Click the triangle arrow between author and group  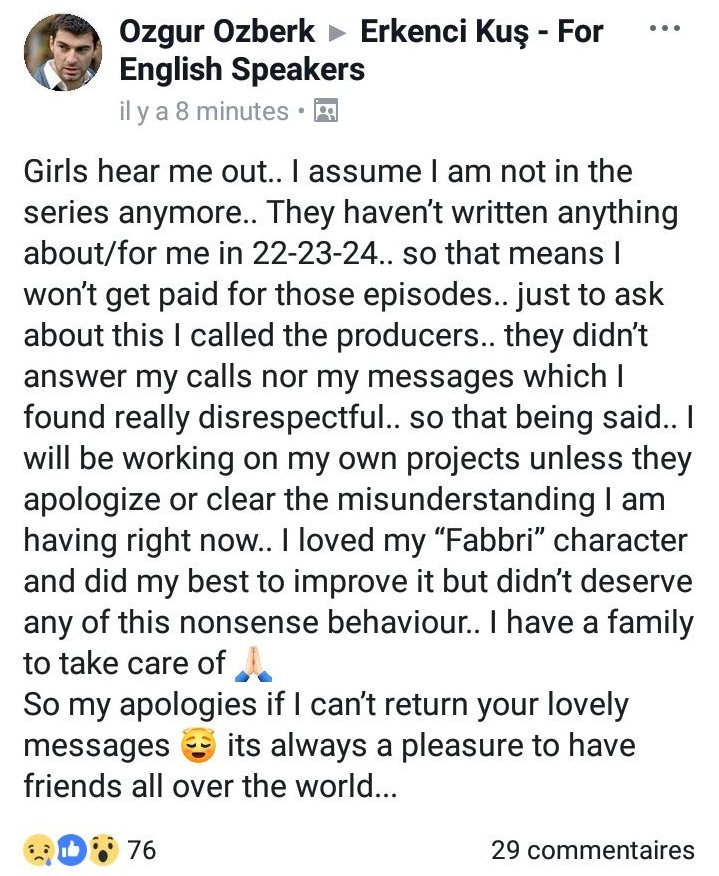[338, 33]
